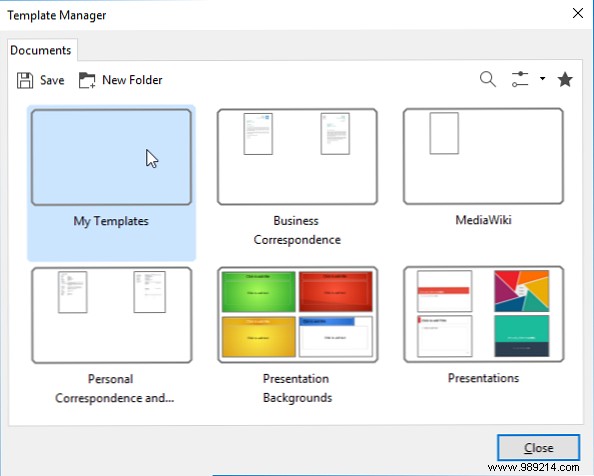
Task: Click the New Folder icon
Action: click(87, 80)
